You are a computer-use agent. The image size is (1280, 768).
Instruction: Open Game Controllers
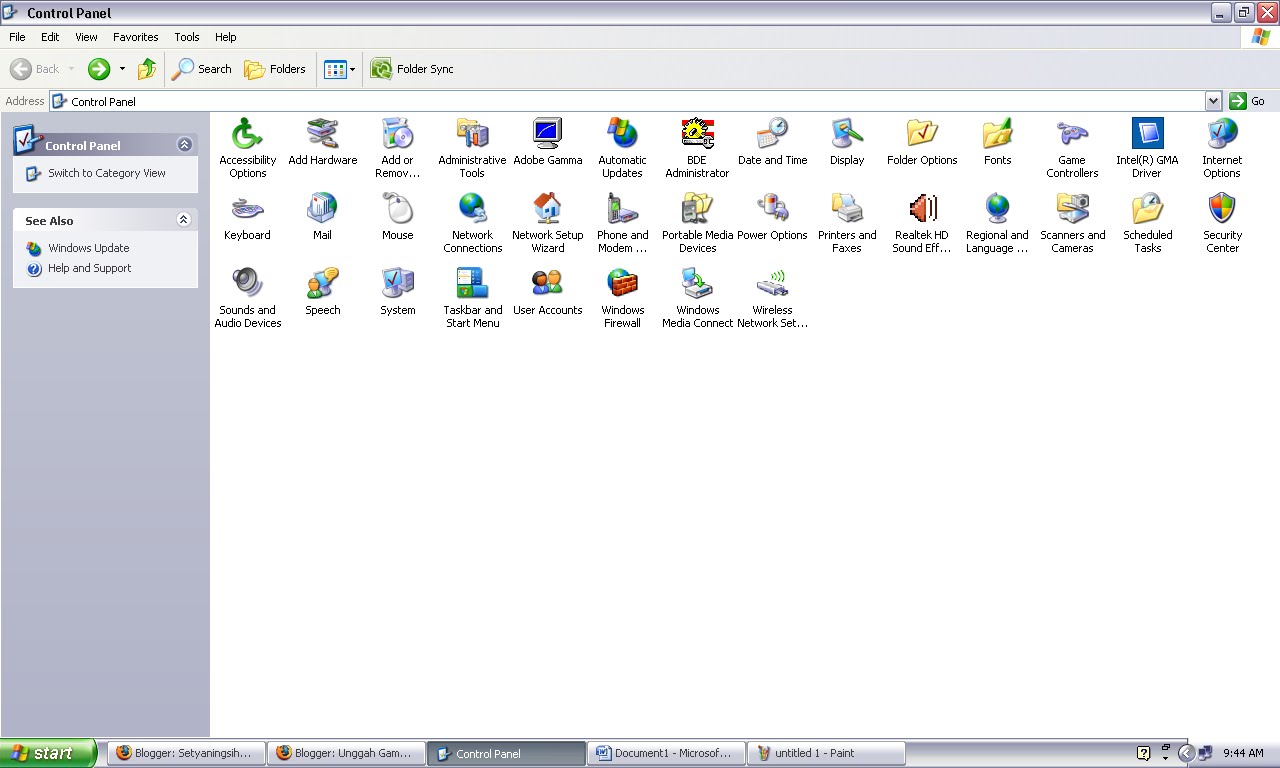(1072, 147)
